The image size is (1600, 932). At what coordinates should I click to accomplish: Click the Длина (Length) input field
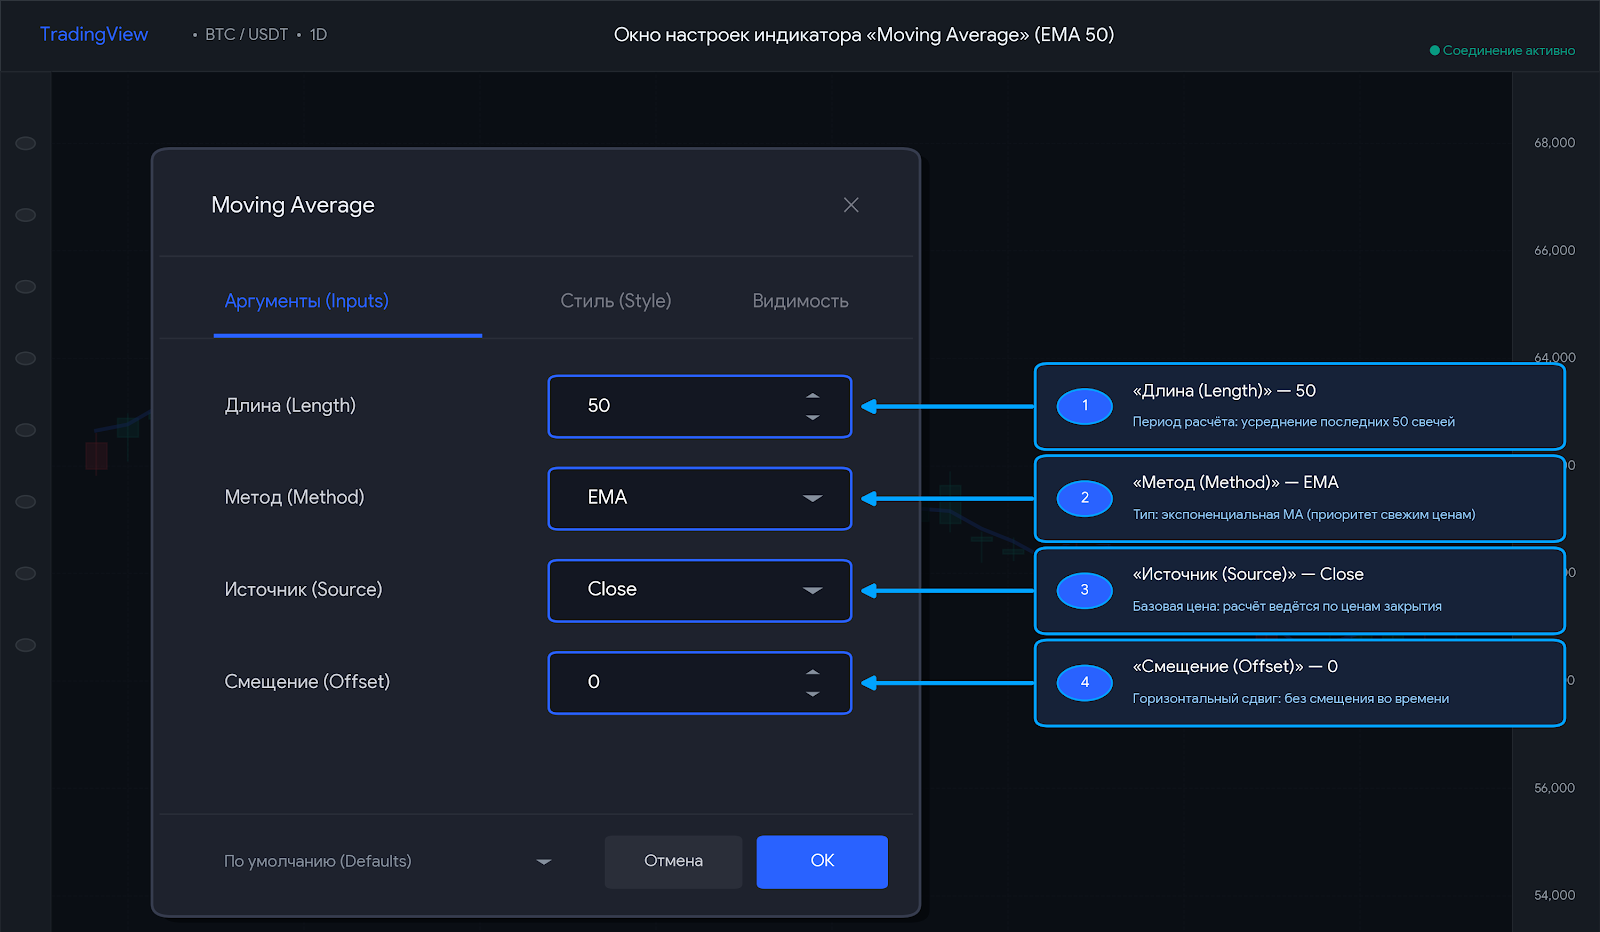tap(700, 406)
